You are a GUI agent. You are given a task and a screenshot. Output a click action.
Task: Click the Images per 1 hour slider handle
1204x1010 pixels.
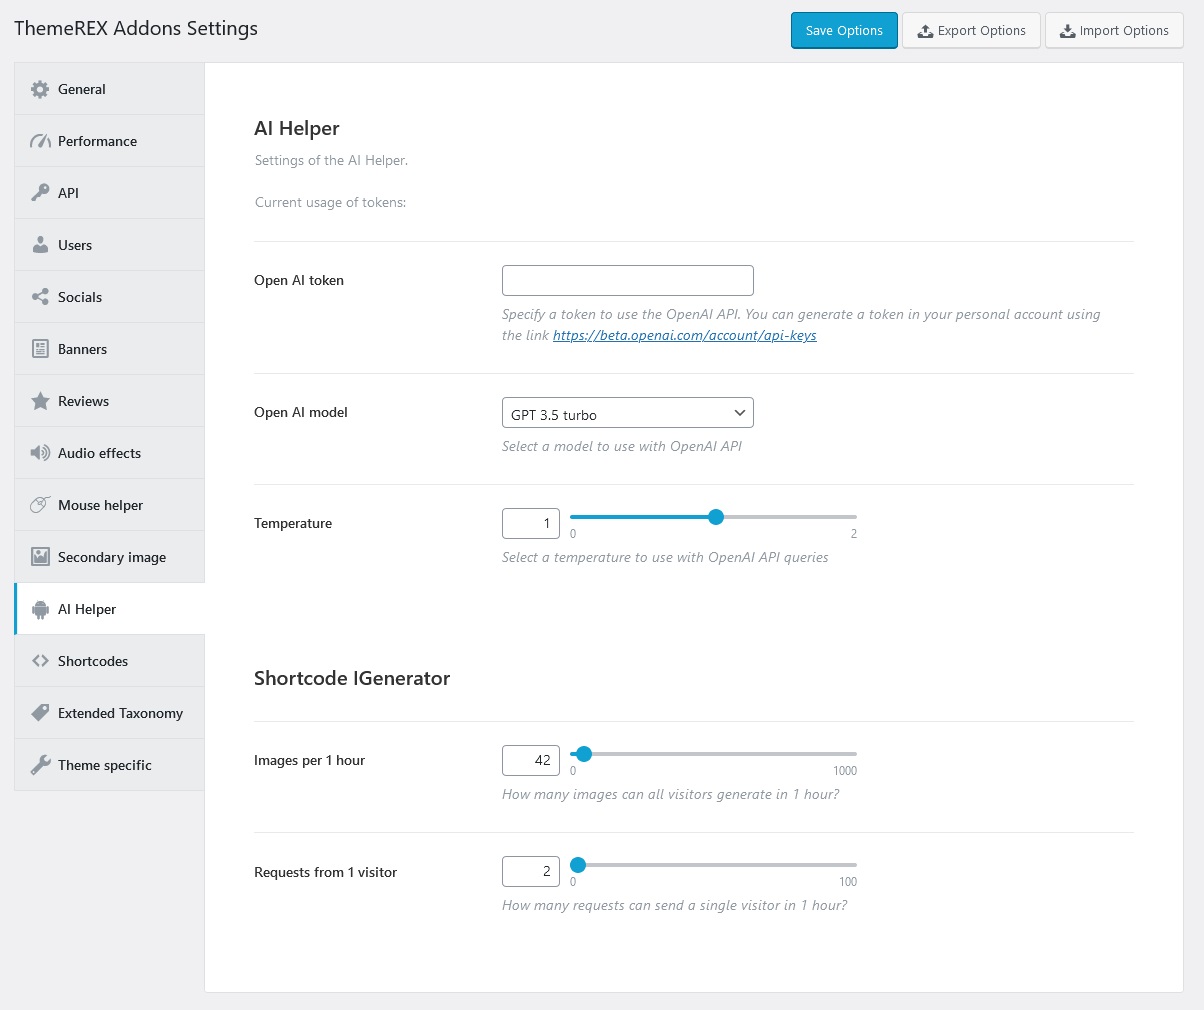[x=584, y=754]
